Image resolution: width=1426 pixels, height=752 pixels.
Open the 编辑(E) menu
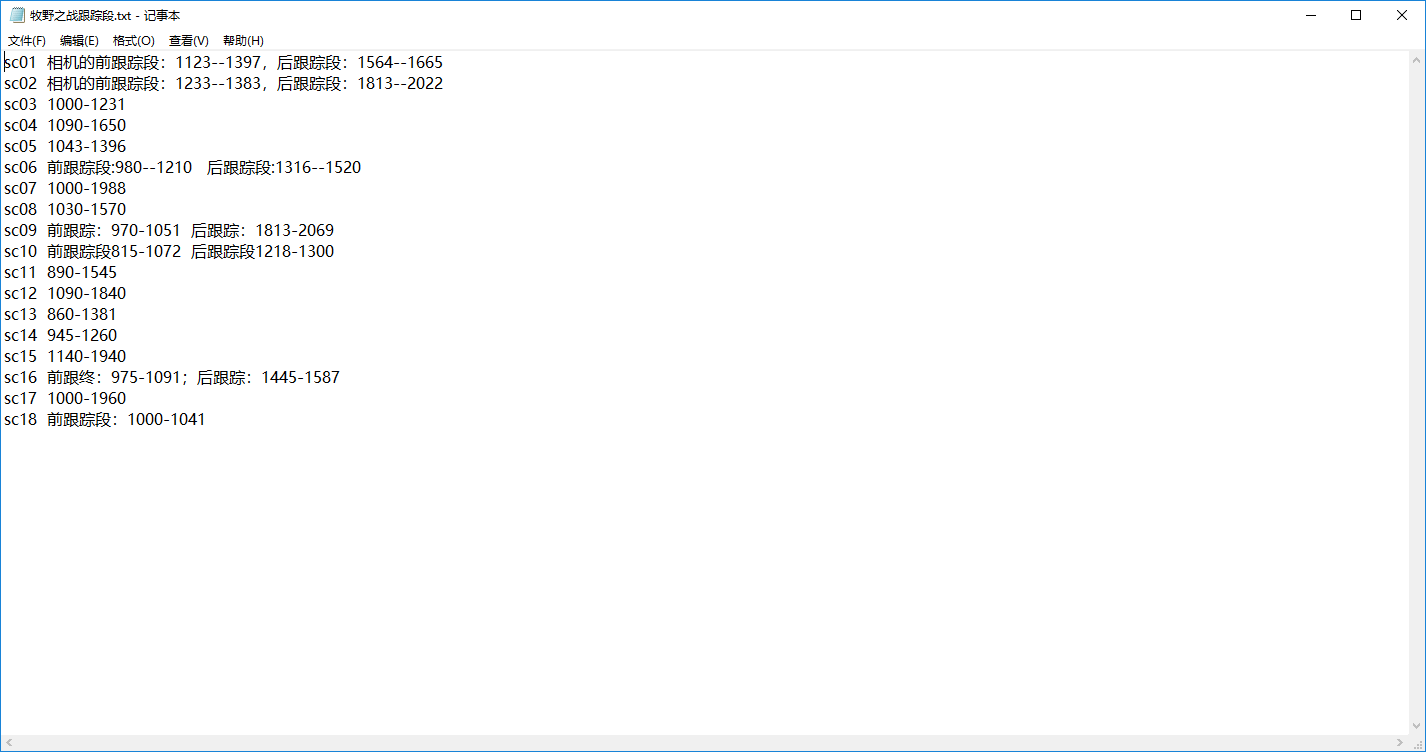pos(79,41)
